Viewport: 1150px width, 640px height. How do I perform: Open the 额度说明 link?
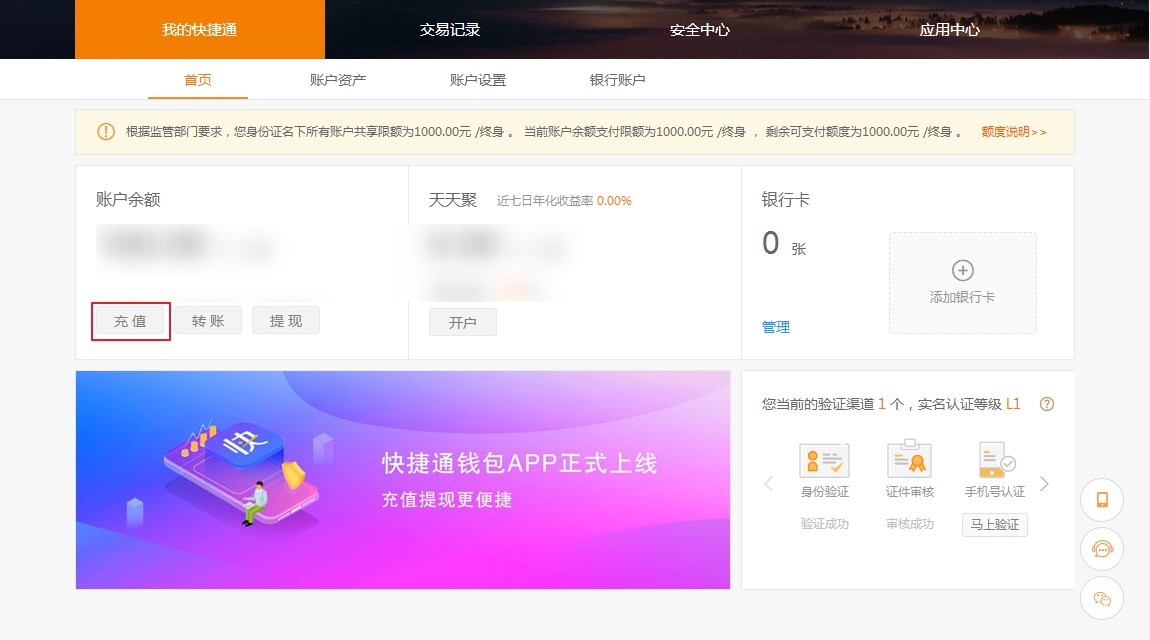click(x=1014, y=132)
